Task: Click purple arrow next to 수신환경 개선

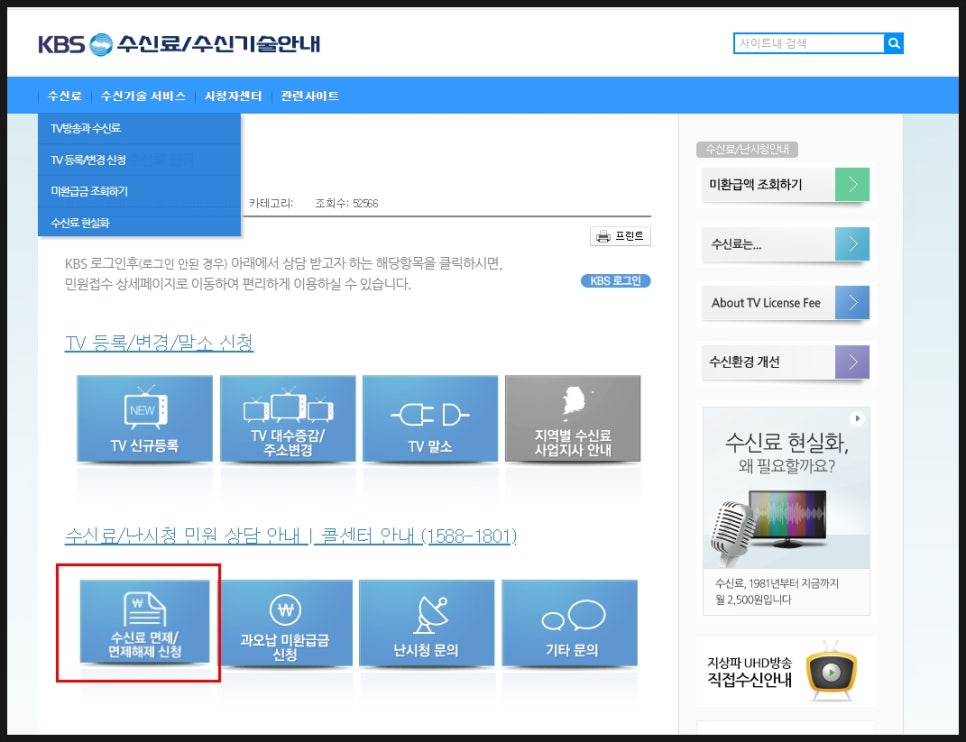Action: 852,362
